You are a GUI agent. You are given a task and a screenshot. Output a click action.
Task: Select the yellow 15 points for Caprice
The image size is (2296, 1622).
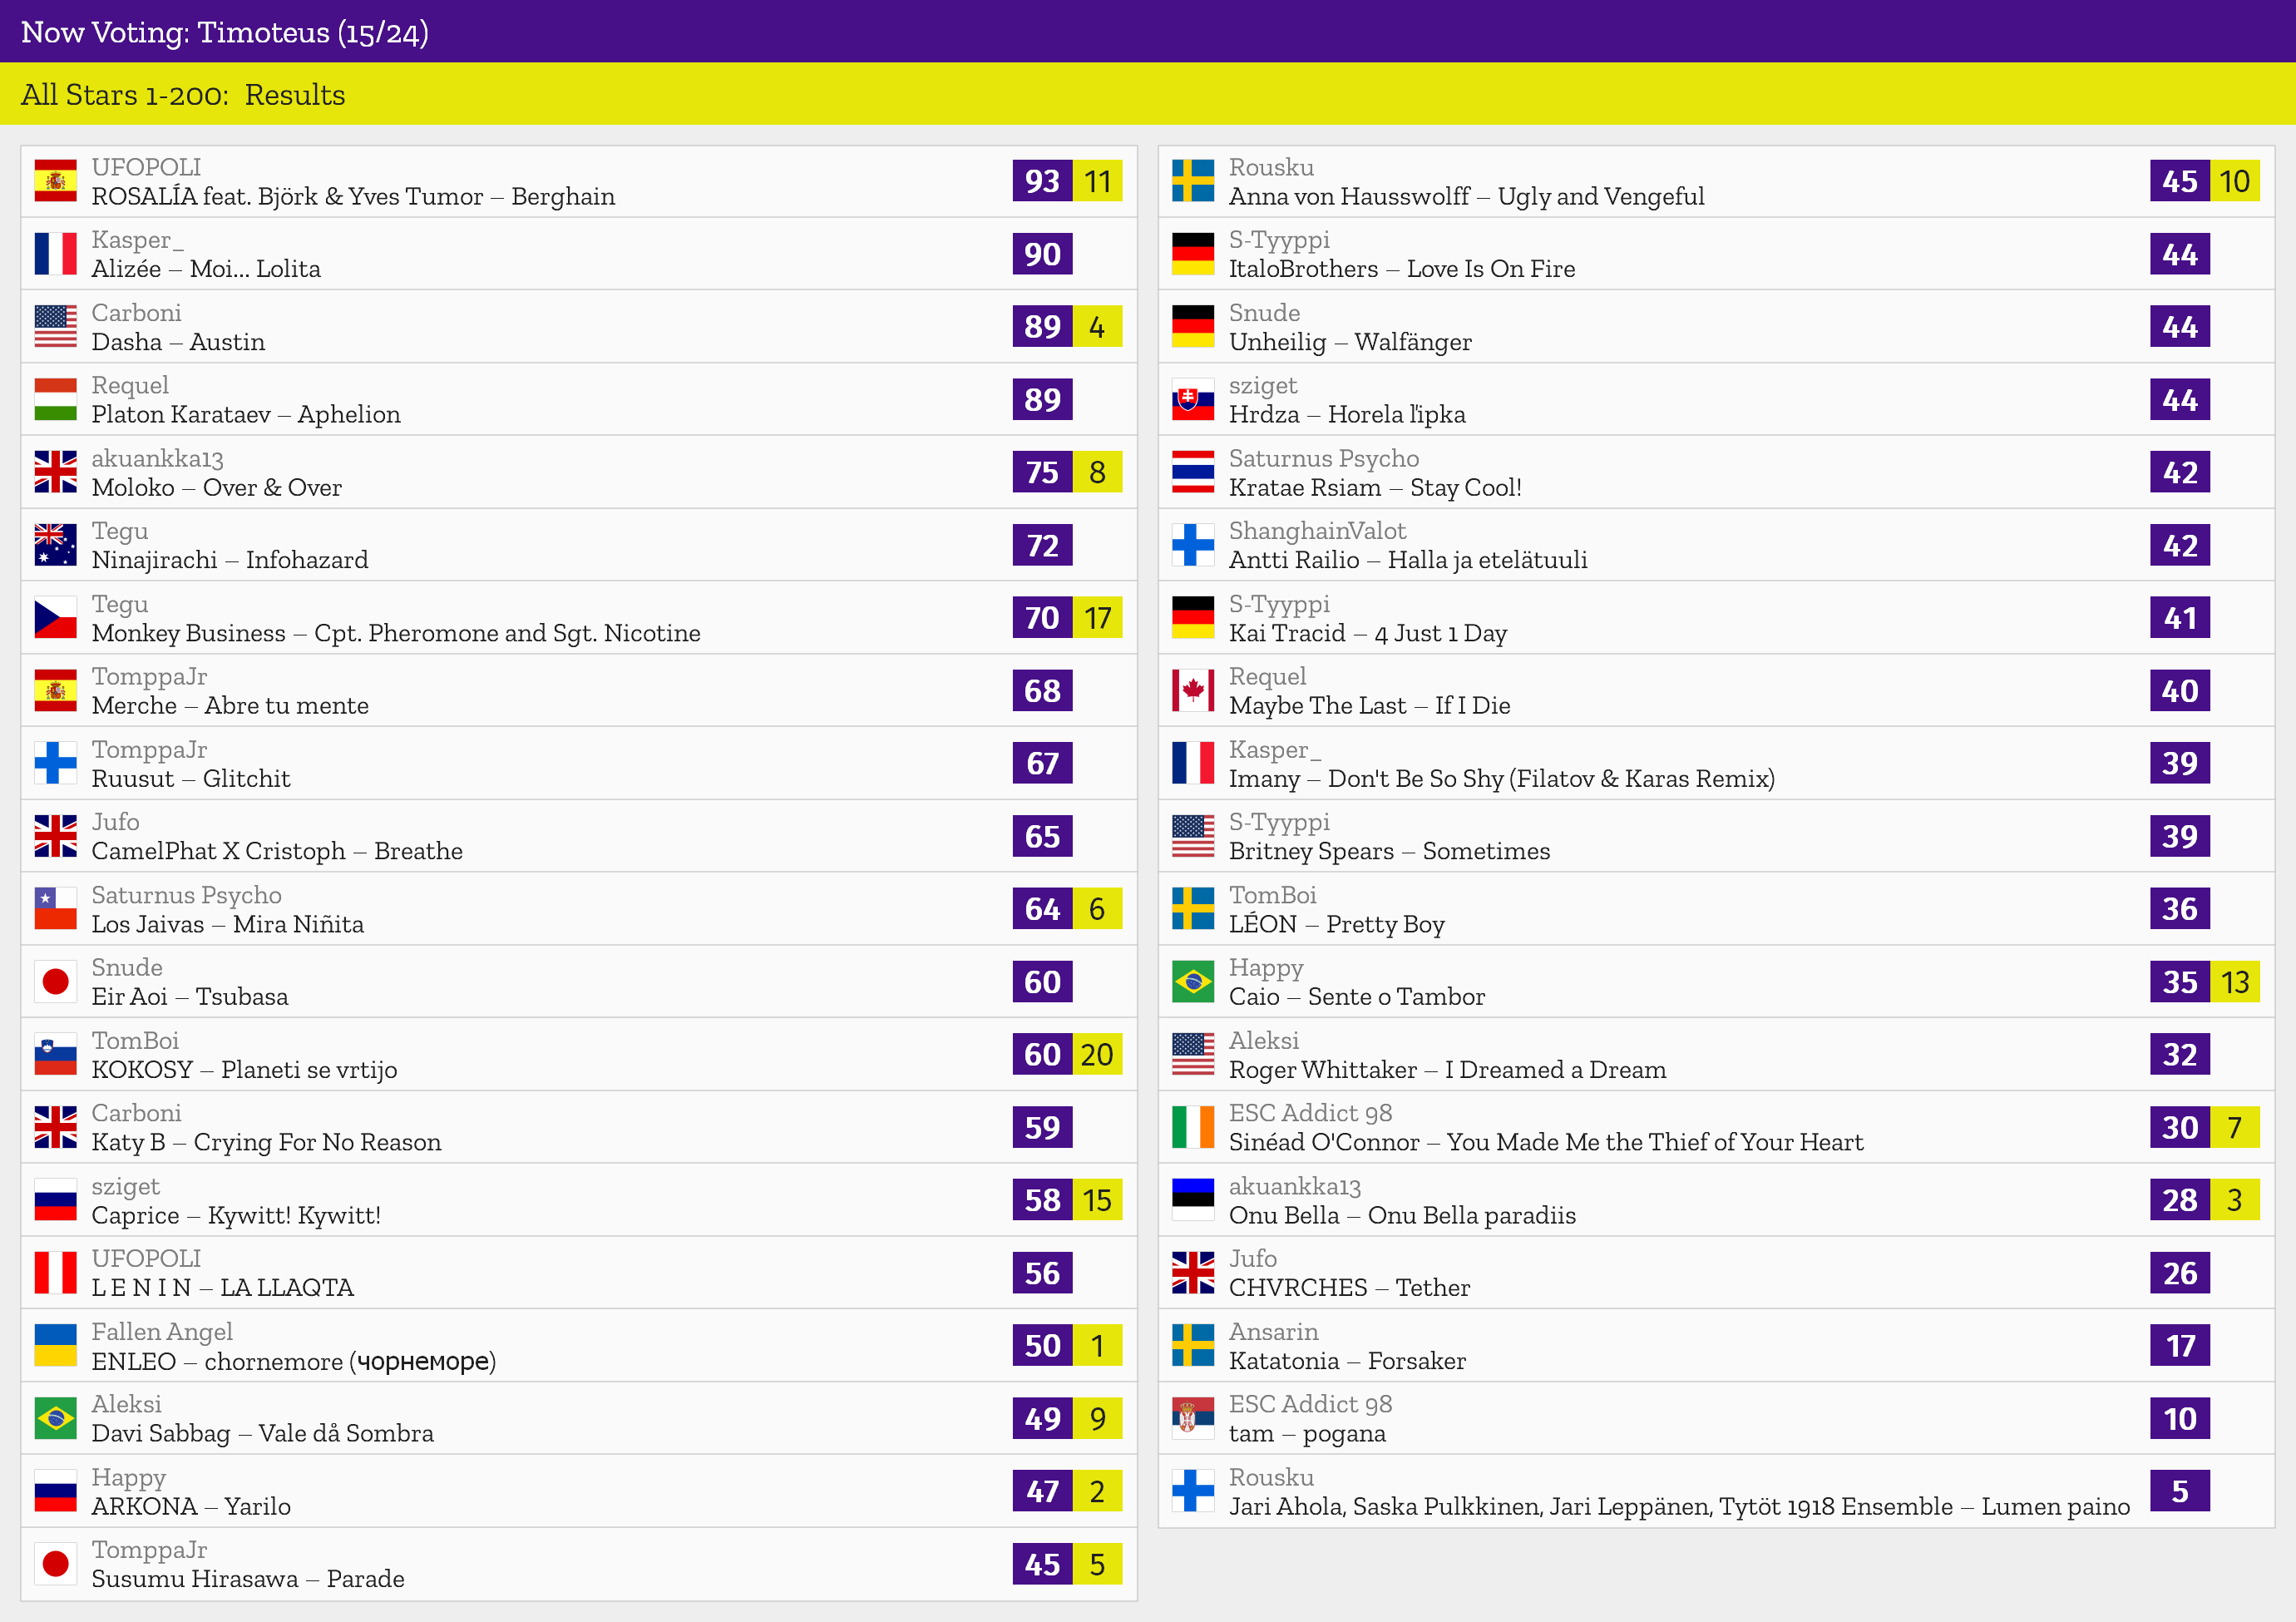pyautogui.click(x=1098, y=1200)
